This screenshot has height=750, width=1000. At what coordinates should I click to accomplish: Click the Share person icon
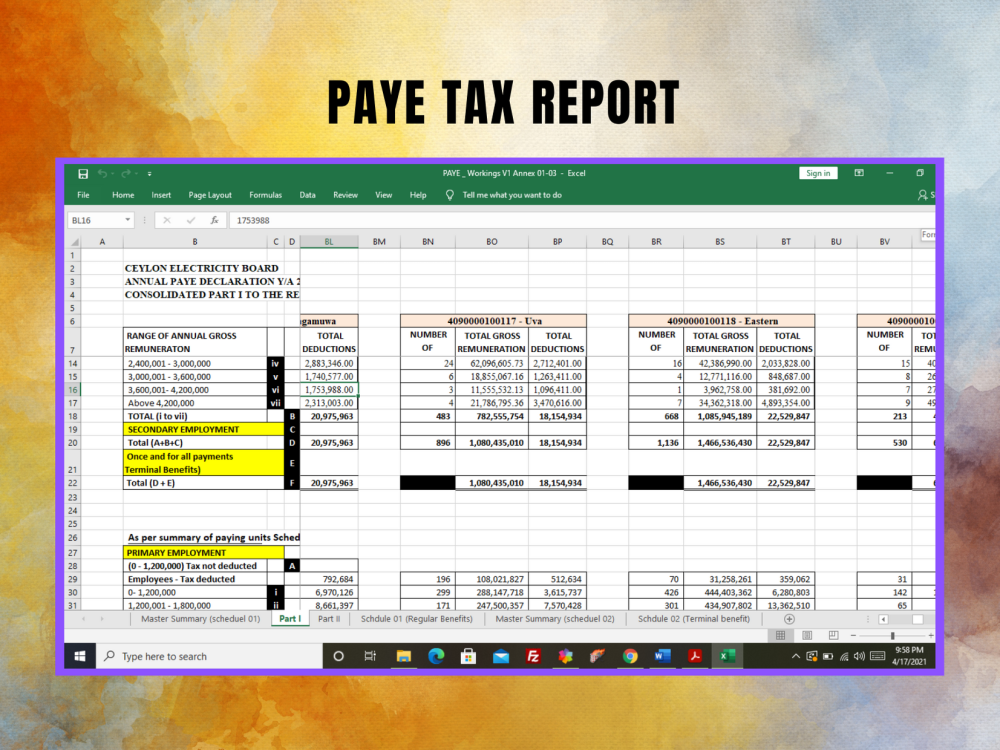pos(922,195)
